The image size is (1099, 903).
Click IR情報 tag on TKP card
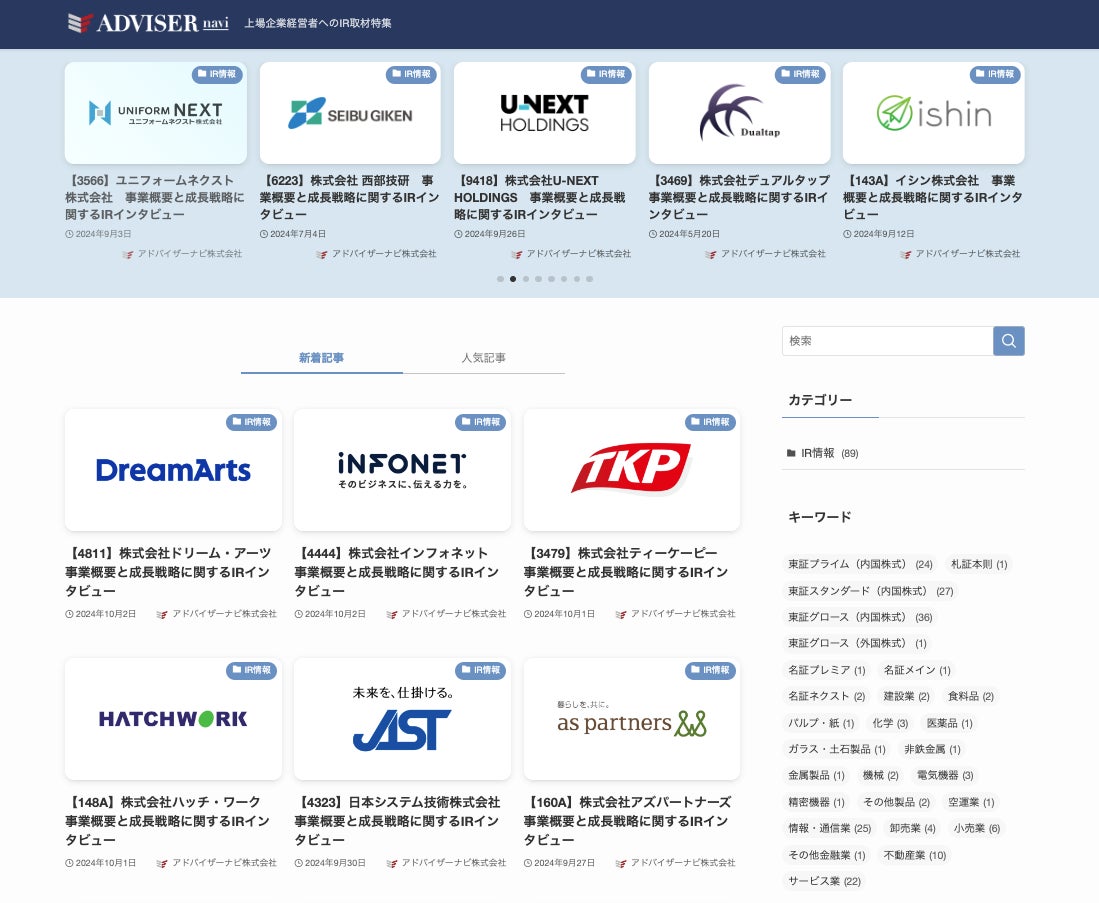tap(710, 422)
